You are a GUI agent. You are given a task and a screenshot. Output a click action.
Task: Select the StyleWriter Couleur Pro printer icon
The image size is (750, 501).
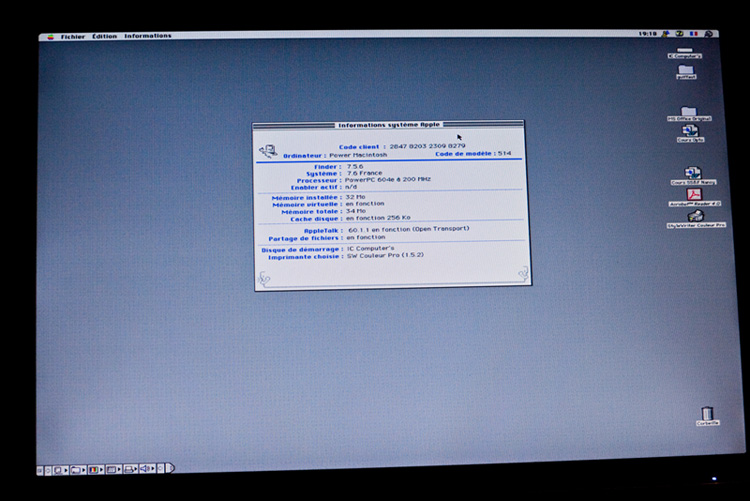click(696, 216)
